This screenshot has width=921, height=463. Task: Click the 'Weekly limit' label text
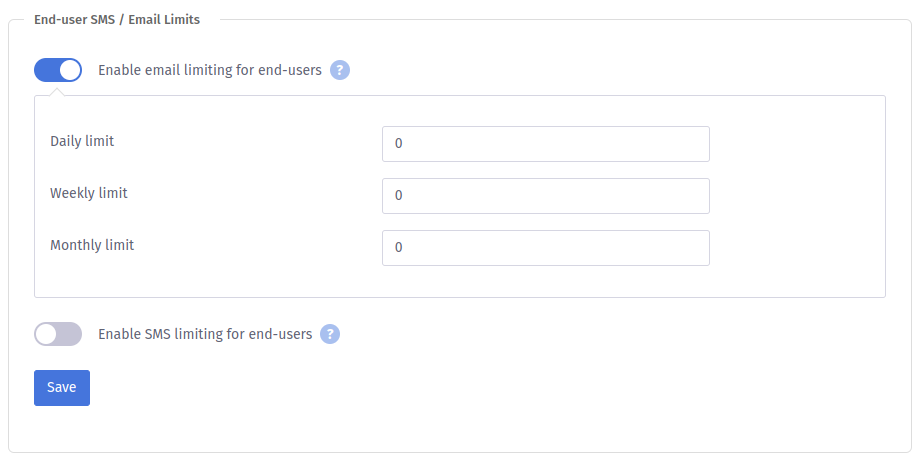[89, 193]
